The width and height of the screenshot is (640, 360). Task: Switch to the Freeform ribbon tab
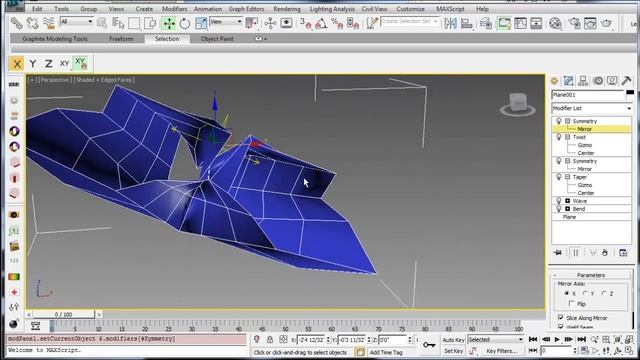pyautogui.click(x=121, y=39)
